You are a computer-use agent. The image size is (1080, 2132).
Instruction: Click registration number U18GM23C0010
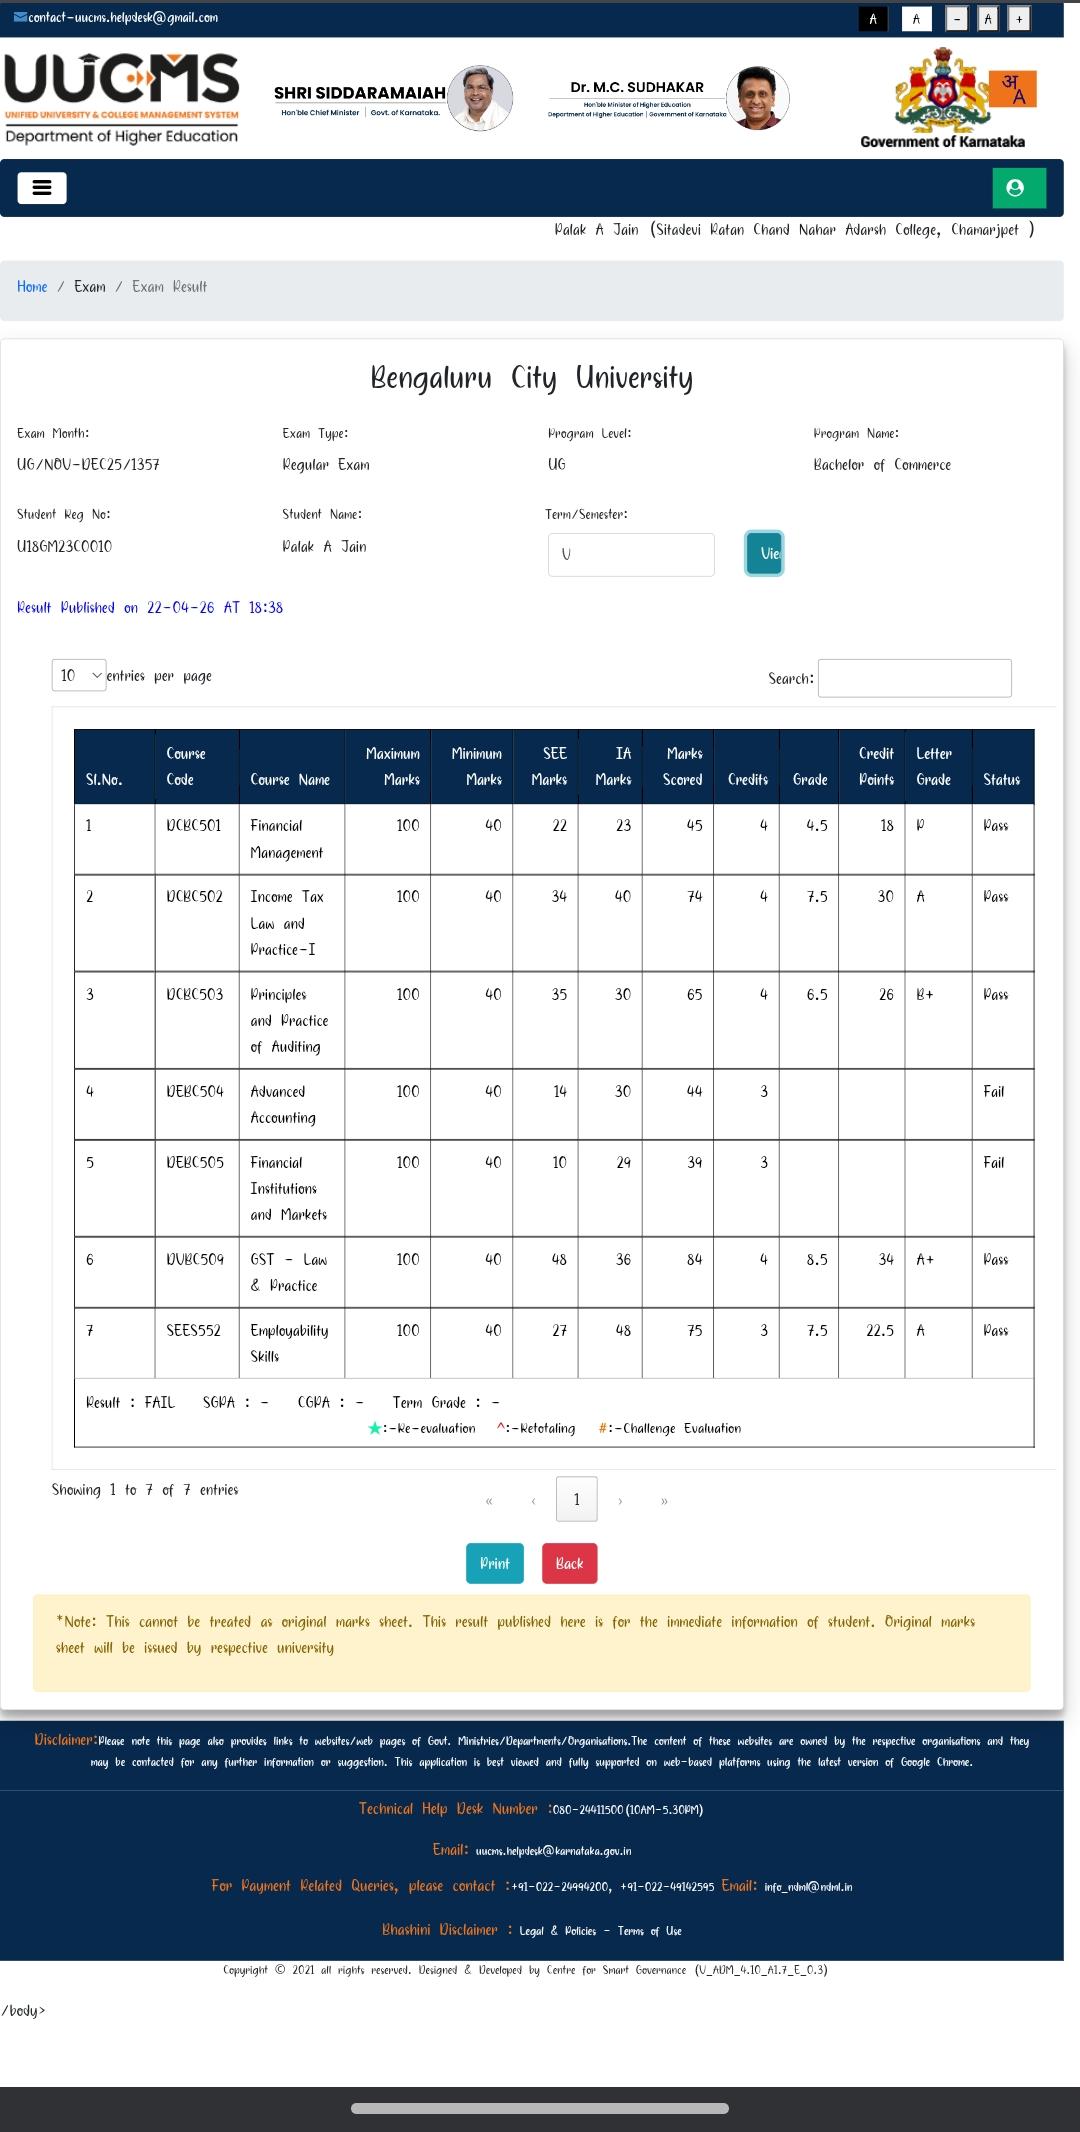(64, 546)
